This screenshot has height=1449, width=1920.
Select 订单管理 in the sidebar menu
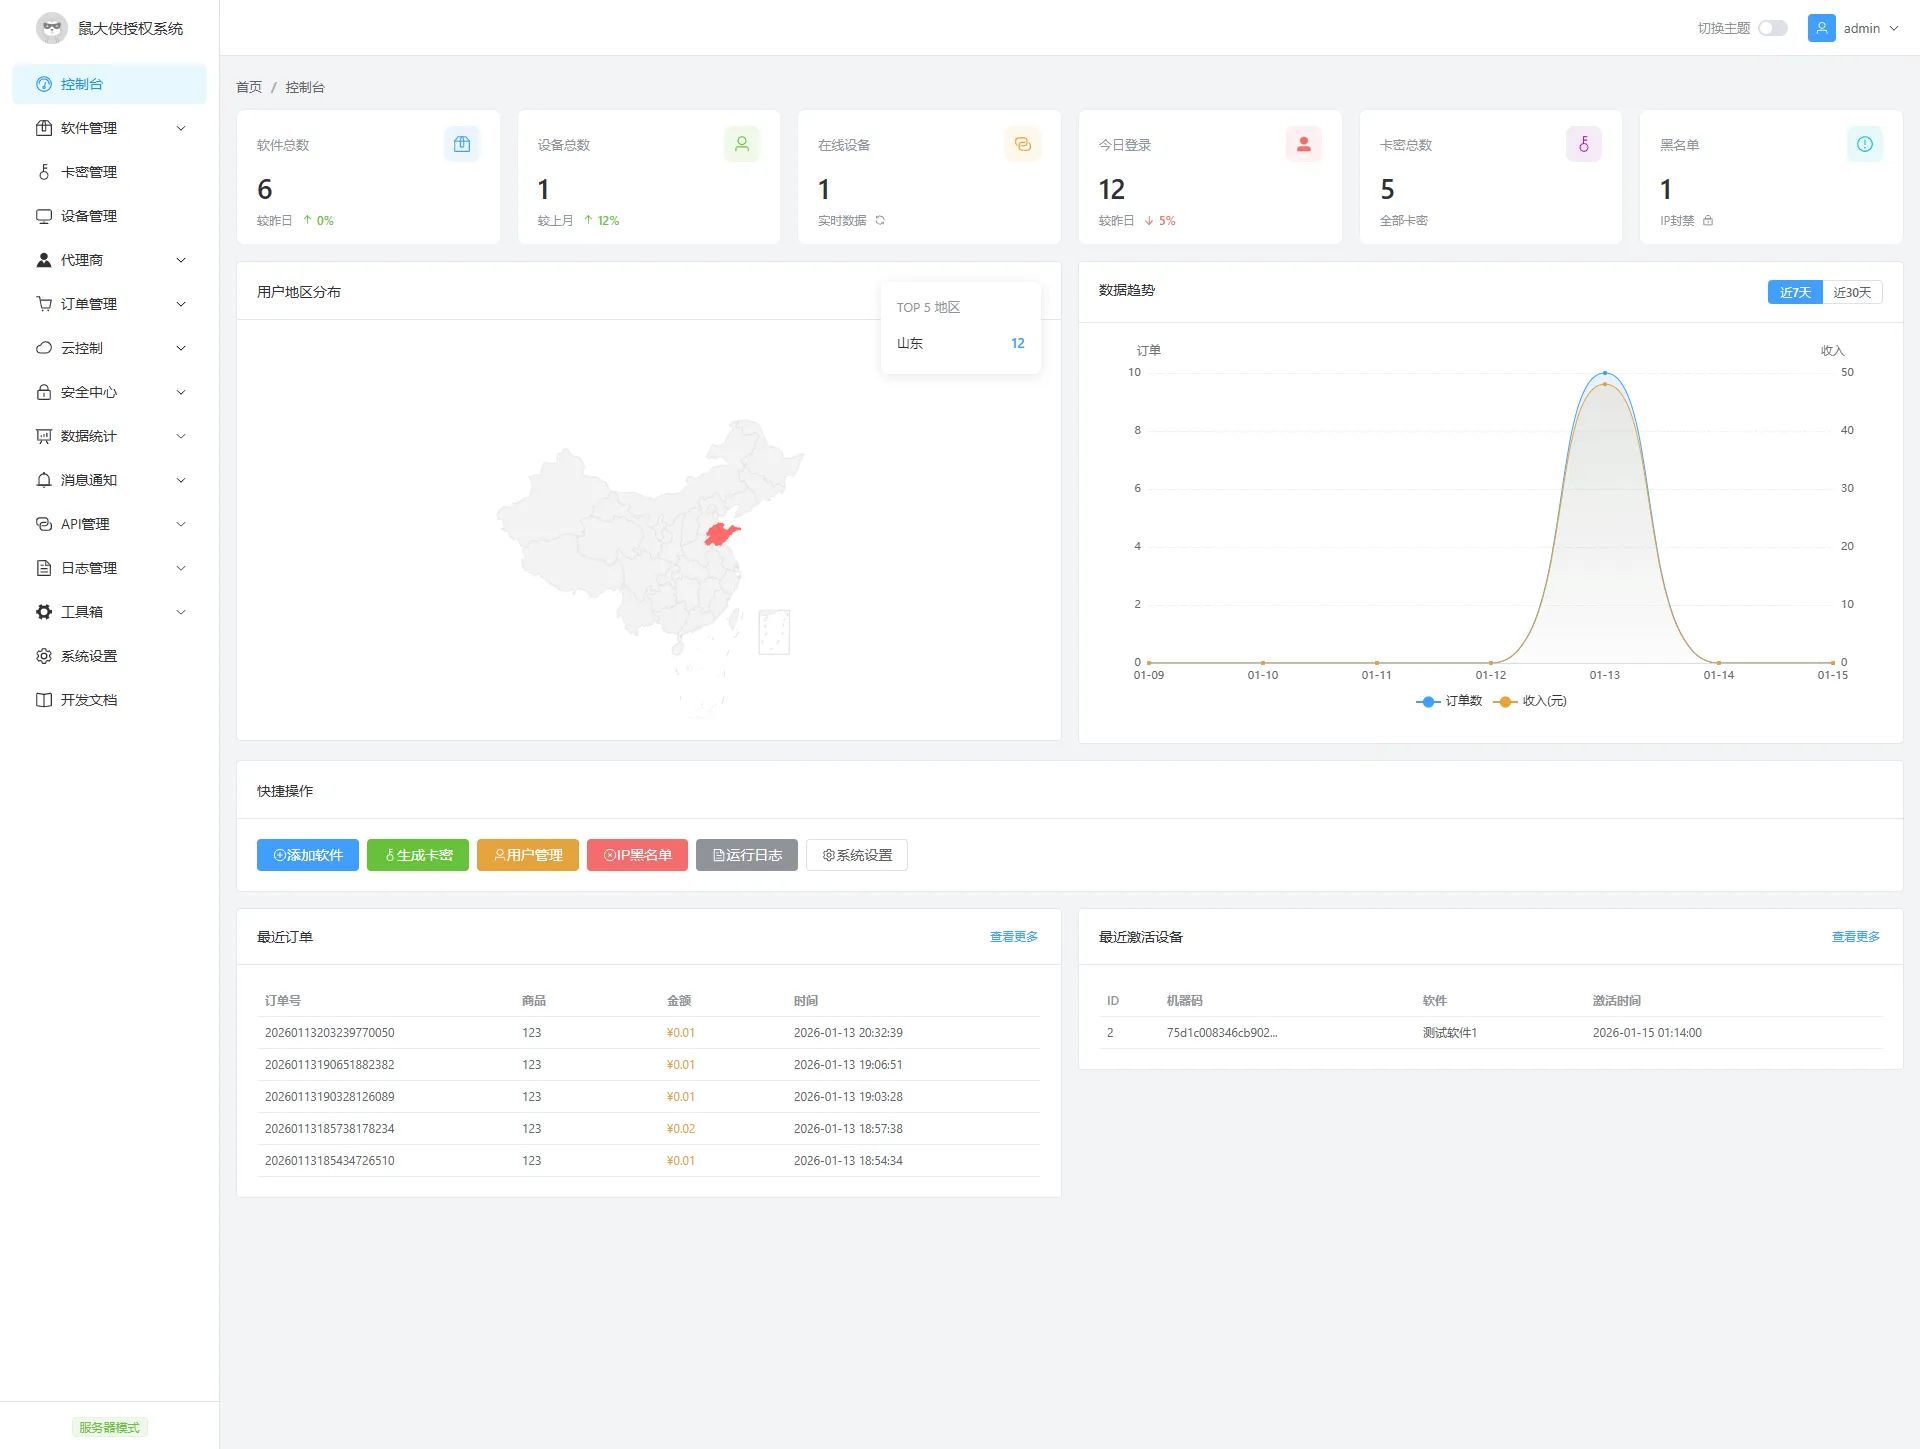pos(88,304)
